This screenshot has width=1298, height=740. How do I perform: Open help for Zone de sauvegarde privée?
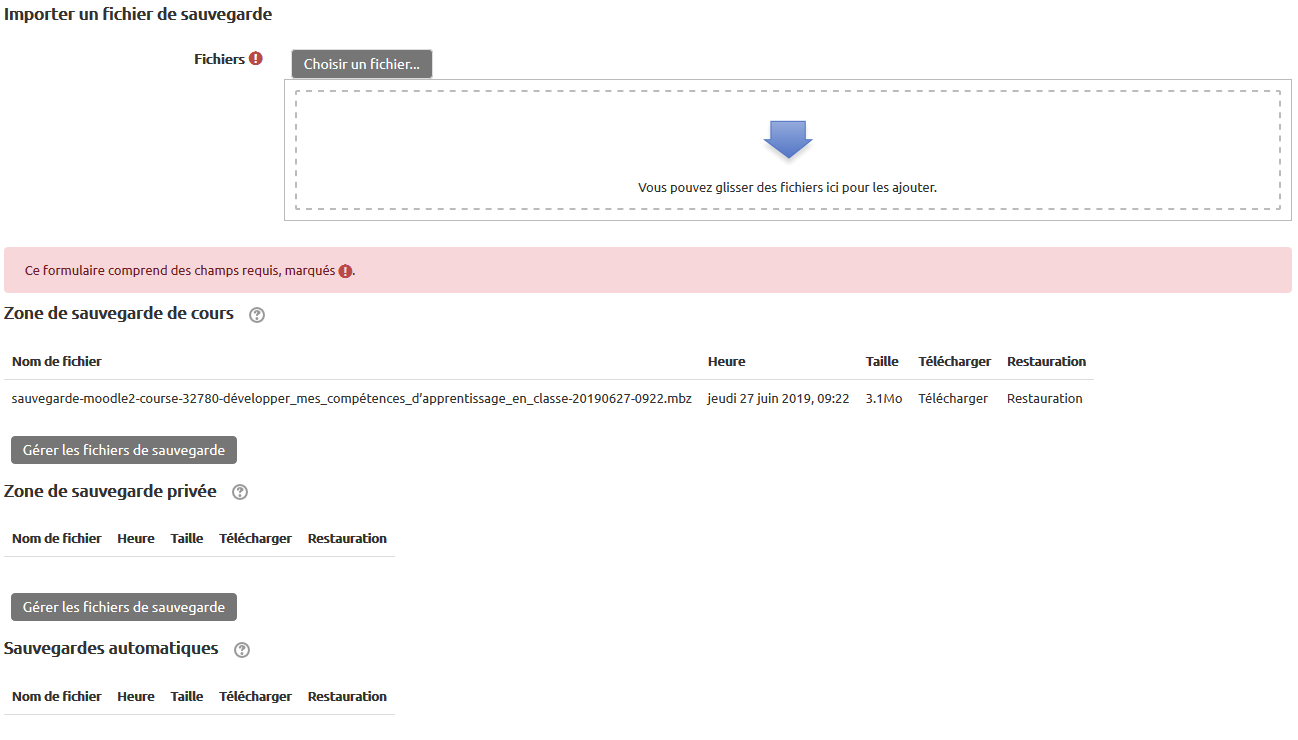coord(239,492)
